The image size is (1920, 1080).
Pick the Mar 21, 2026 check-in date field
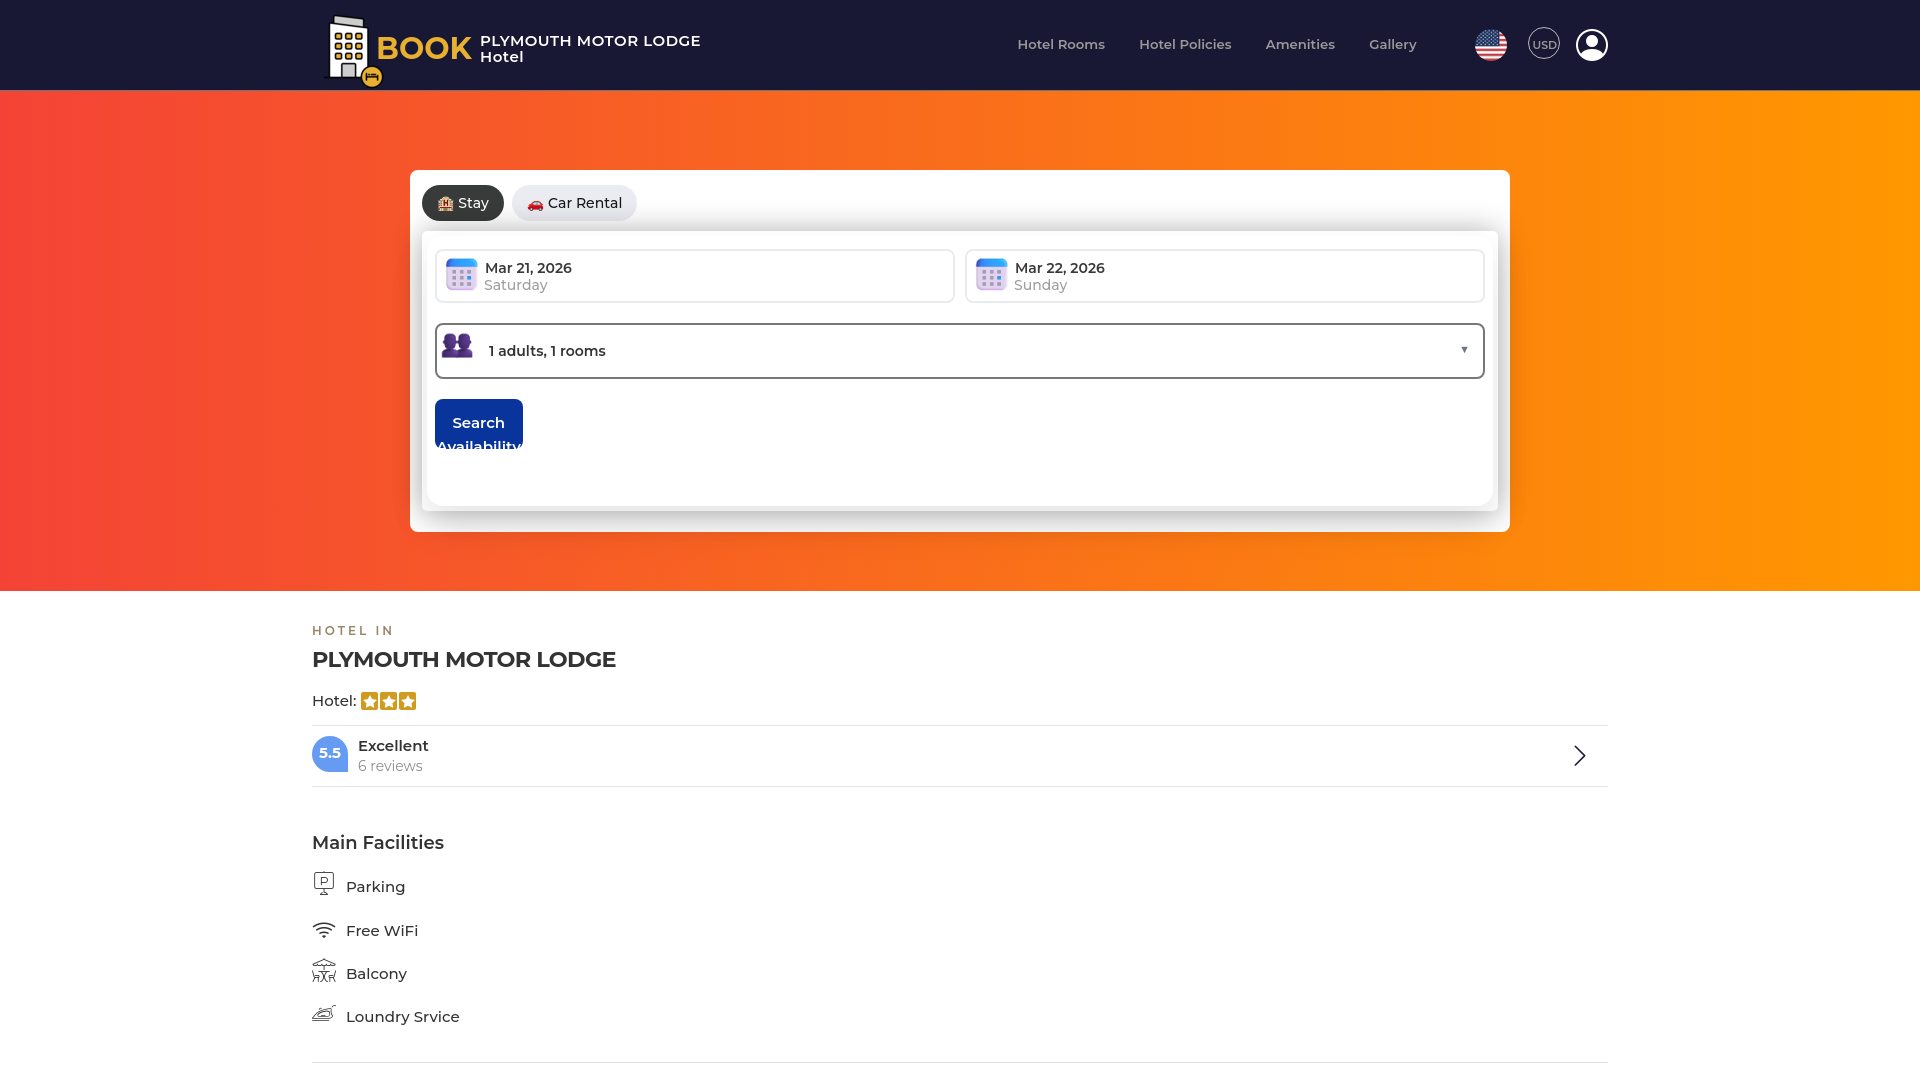pos(695,276)
